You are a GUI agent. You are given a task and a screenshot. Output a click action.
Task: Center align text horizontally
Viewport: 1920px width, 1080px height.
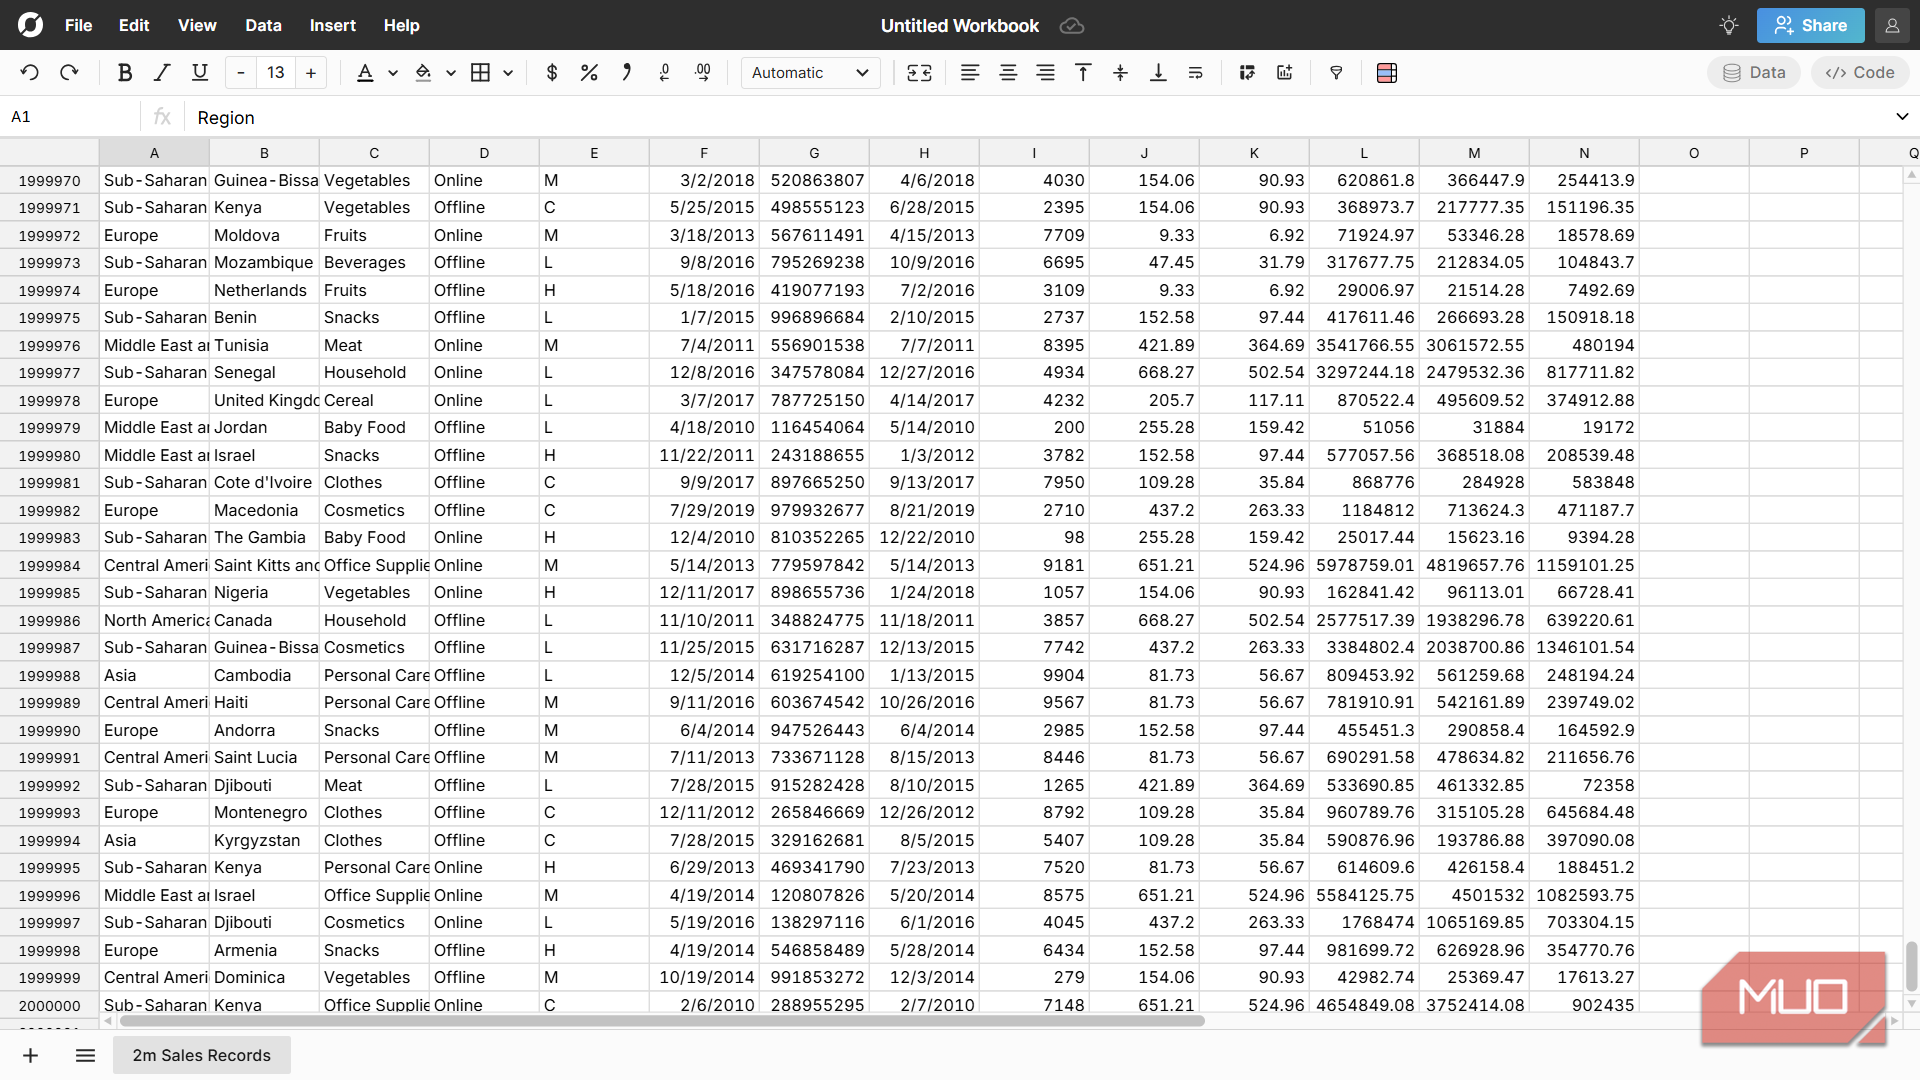point(1008,72)
